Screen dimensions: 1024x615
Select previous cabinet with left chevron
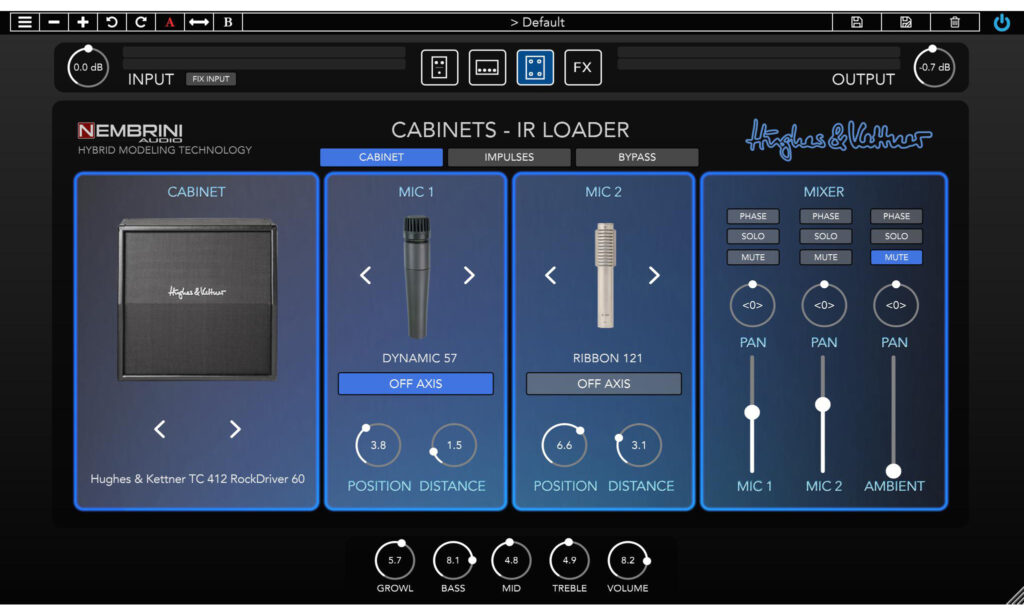159,429
